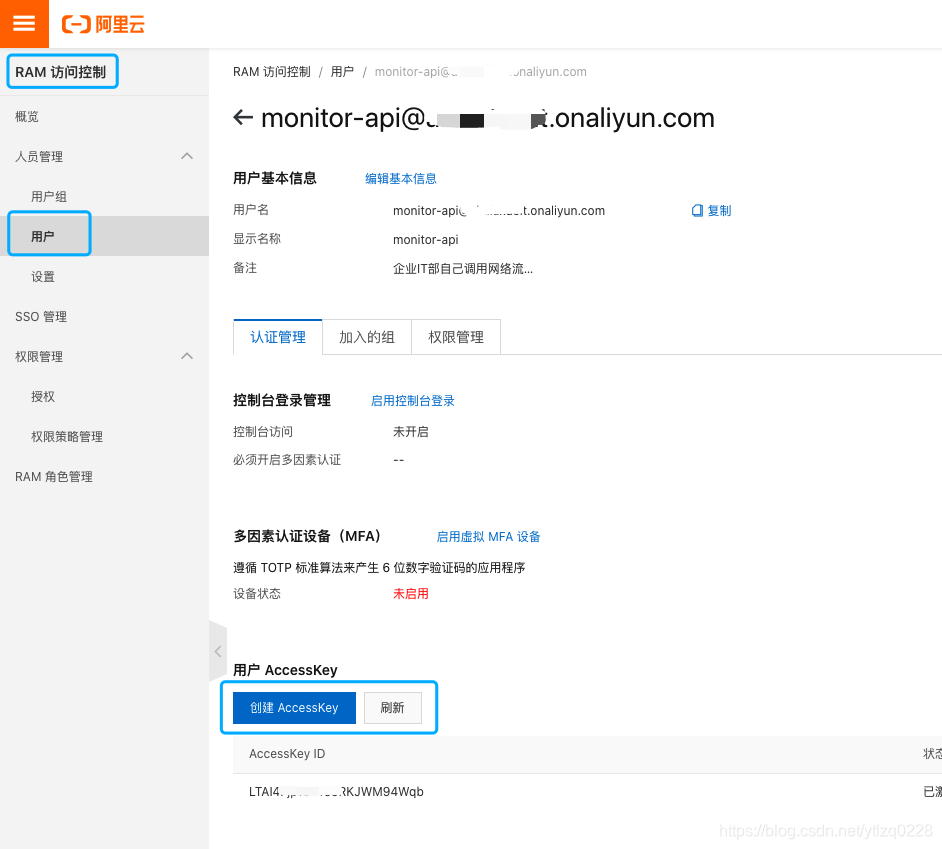Viewport: 942px width, 849px height.
Task: Open 用户组 in the sidebar
Action: (49, 196)
